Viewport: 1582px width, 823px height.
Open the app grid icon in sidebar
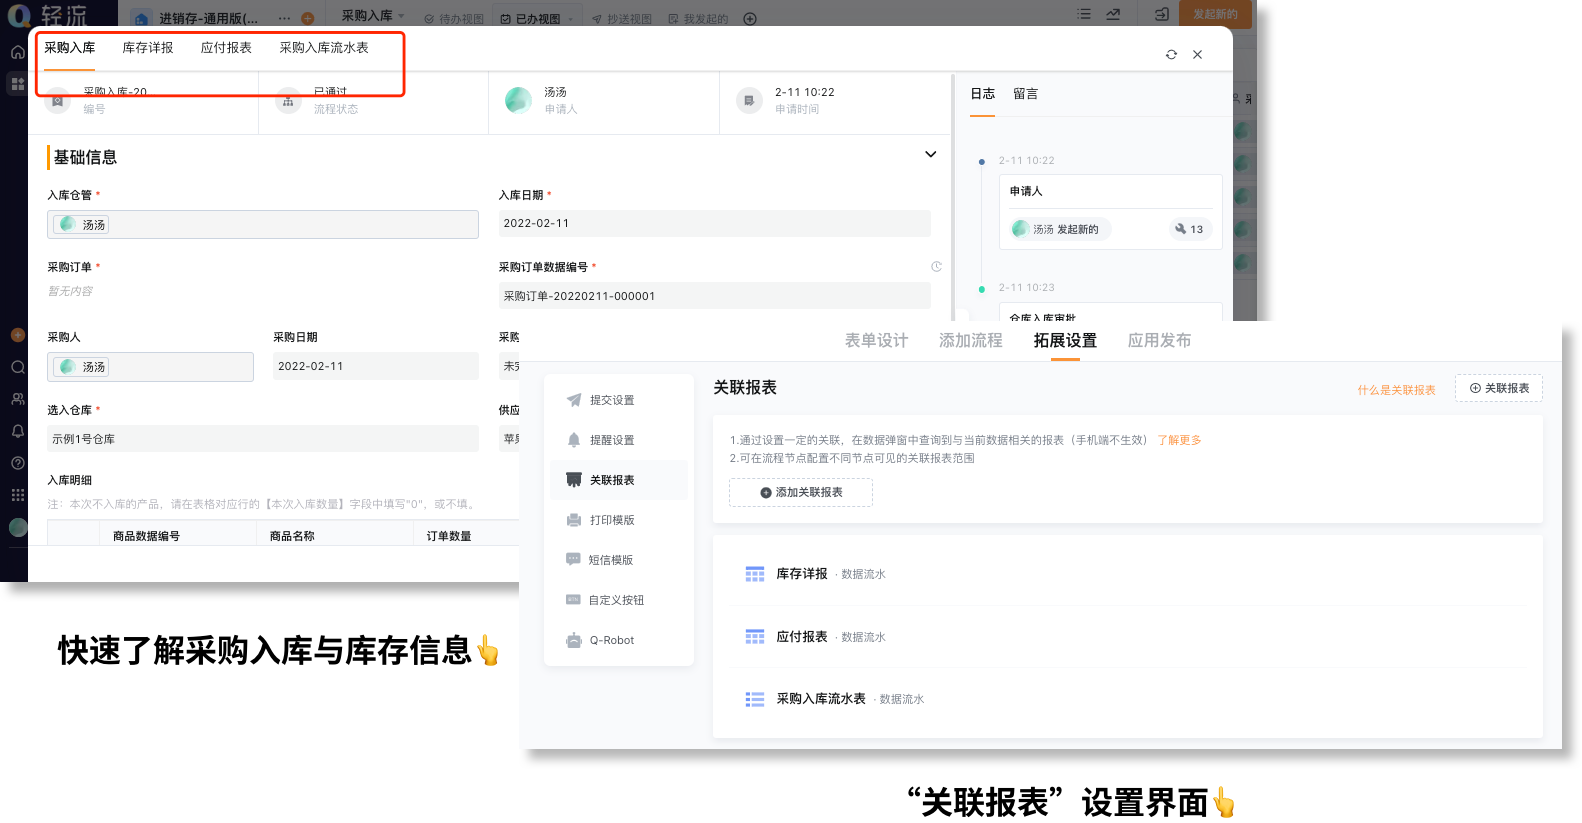coord(18,495)
